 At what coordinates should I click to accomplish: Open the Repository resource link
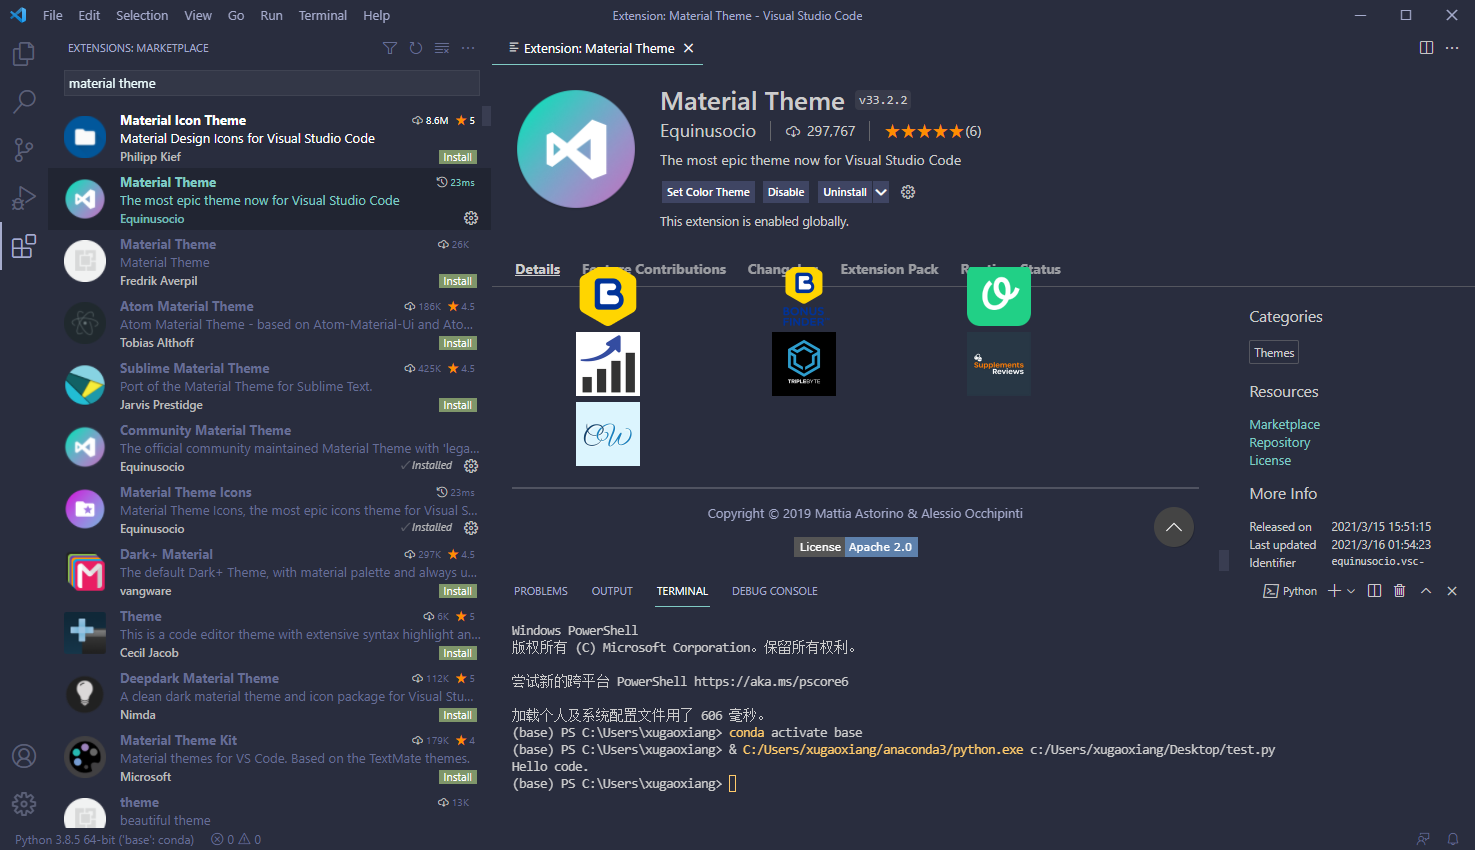point(1279,442)
